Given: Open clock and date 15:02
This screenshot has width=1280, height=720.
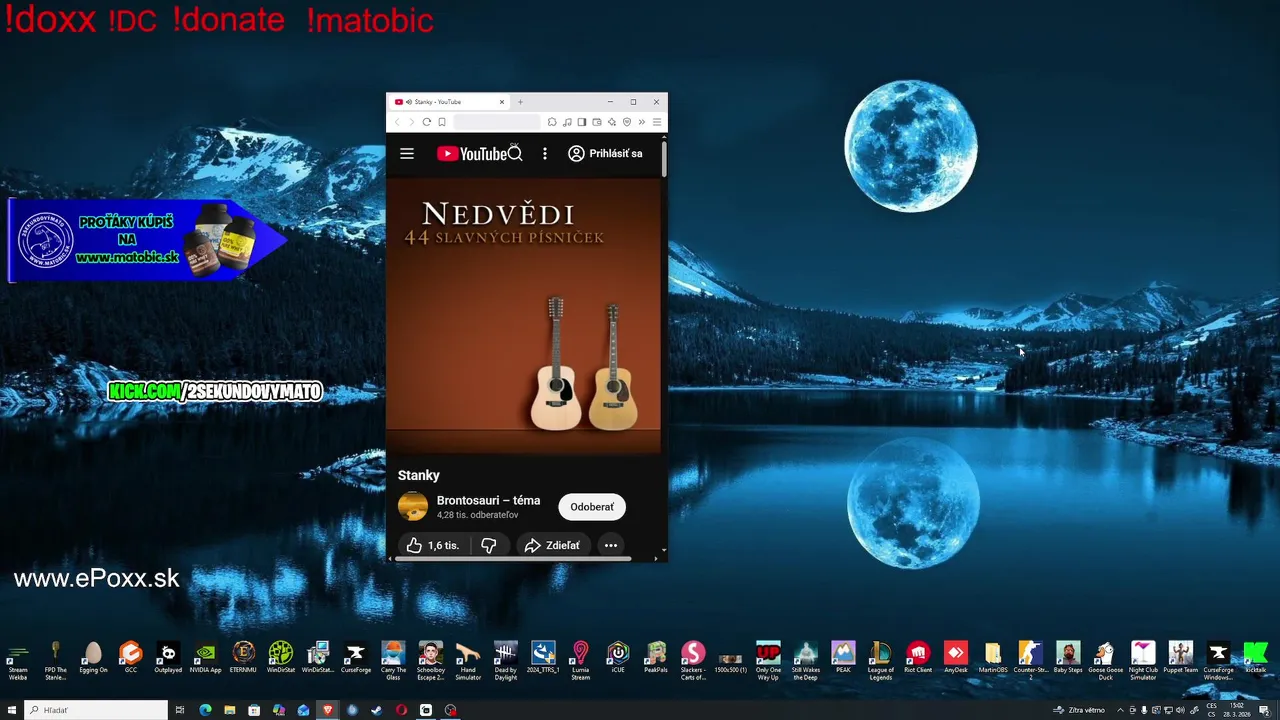Looking at the screenshot, I should point(1238,710).
